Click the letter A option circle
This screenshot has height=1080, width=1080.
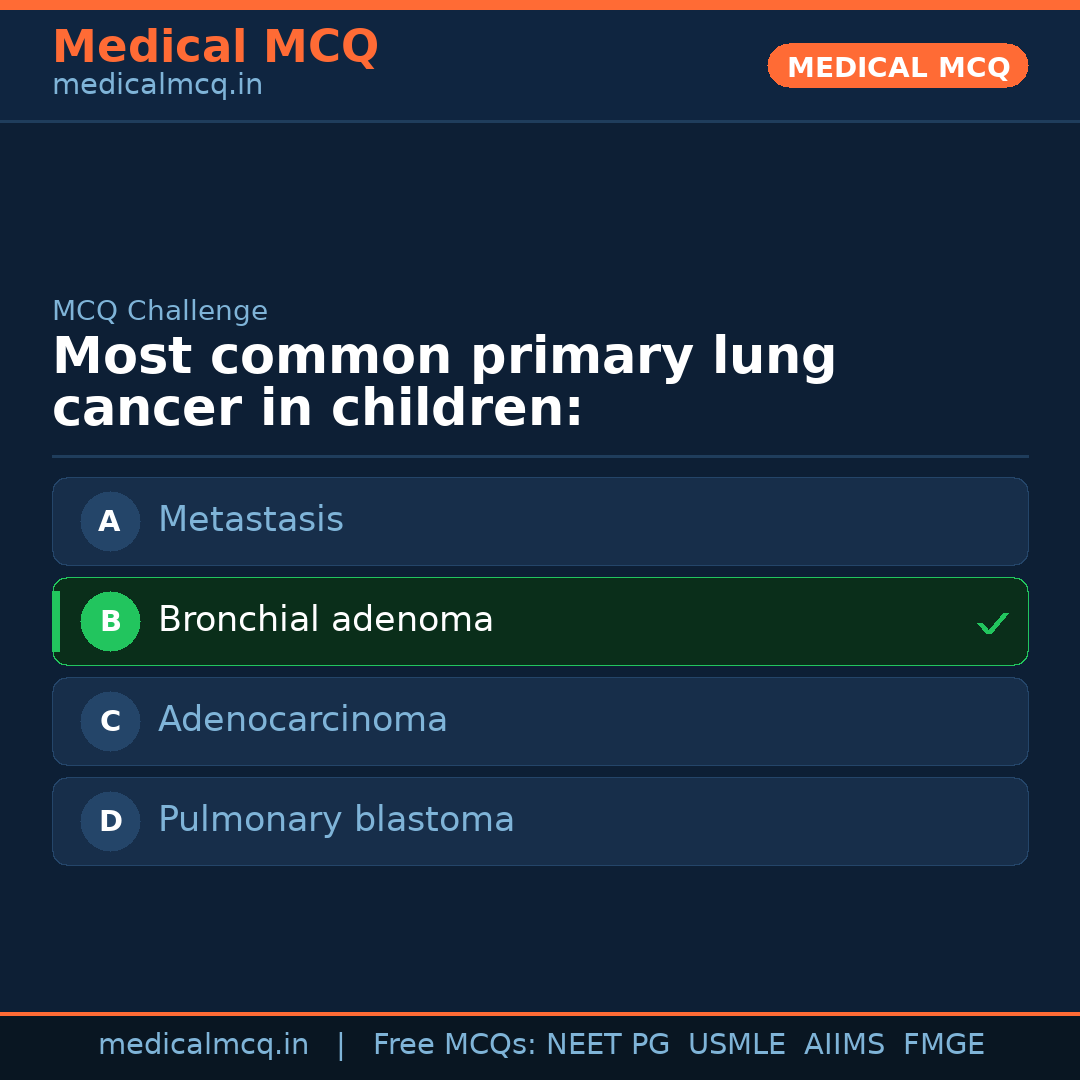[x=110, y=521]
